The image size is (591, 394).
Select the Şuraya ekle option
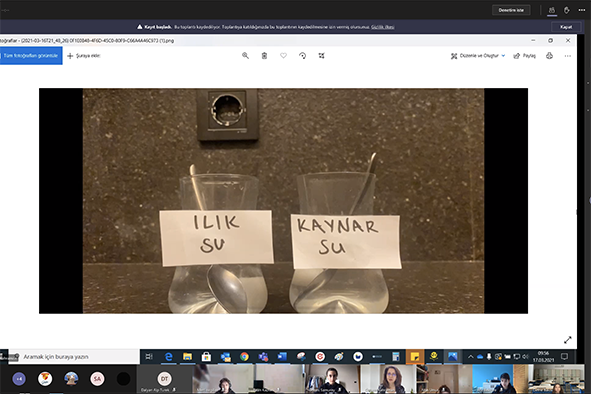84,56
